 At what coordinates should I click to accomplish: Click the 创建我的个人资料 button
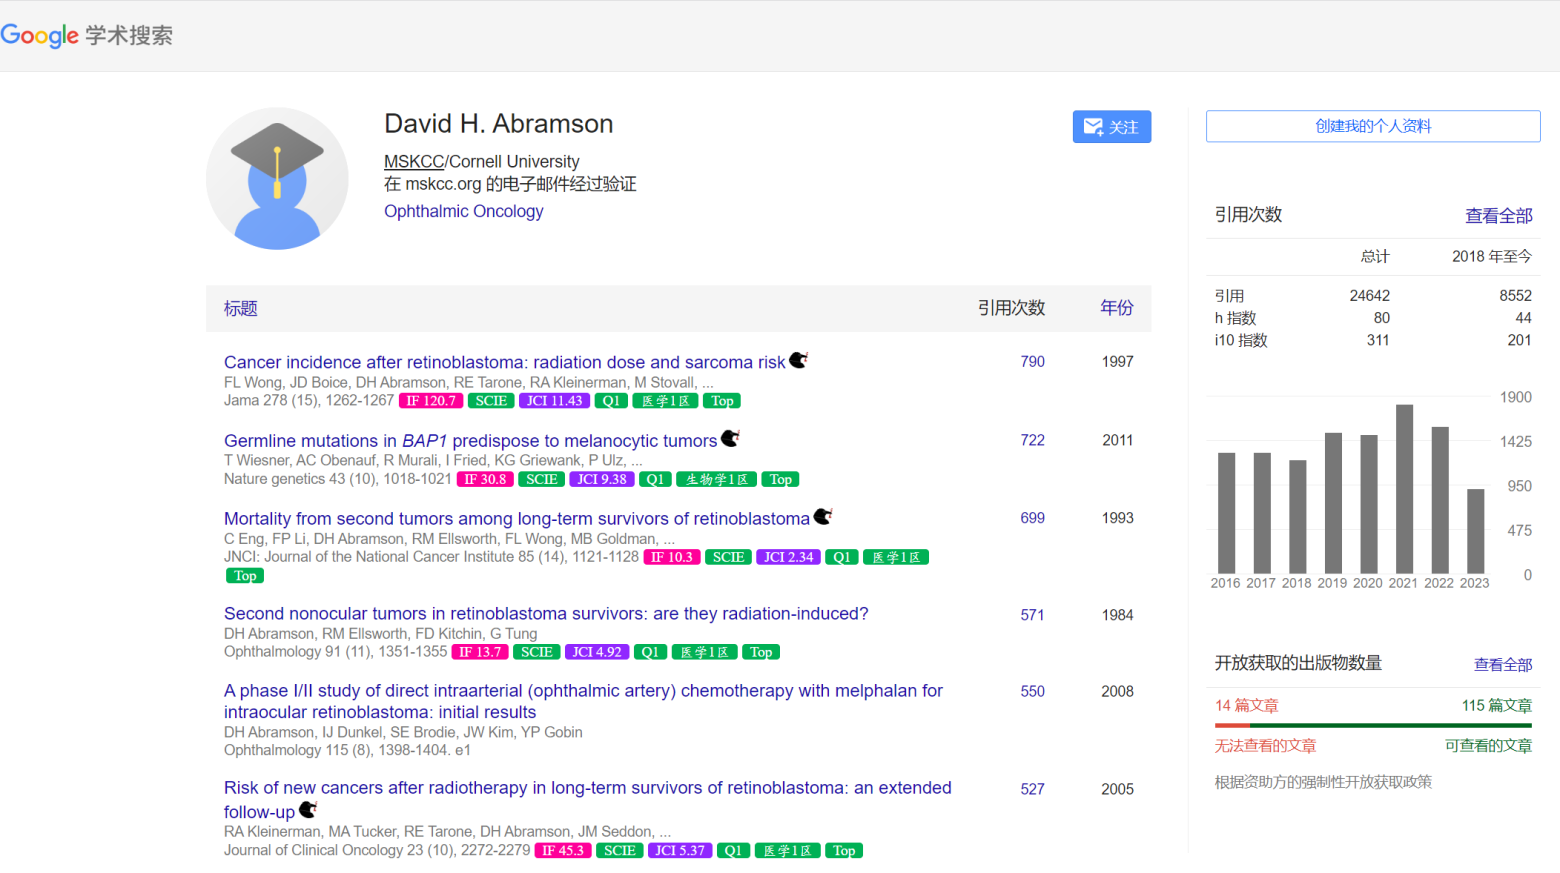[x=1372, y=126]
